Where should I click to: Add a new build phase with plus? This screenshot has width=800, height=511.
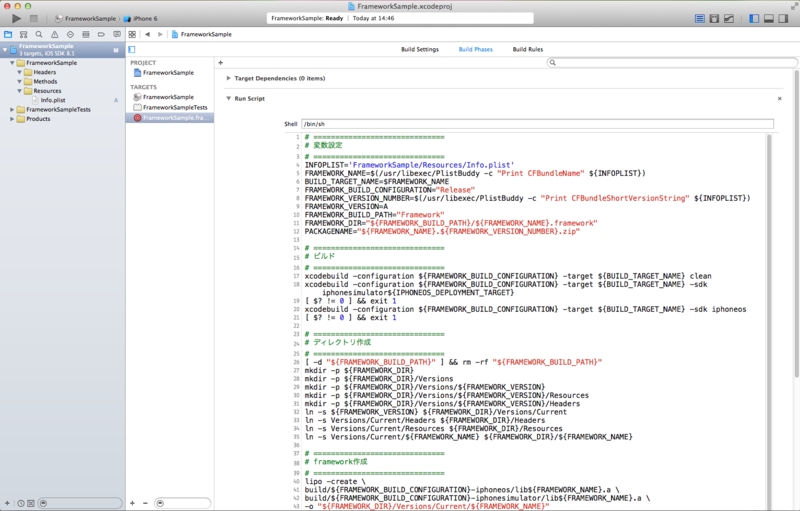point(220,63)
